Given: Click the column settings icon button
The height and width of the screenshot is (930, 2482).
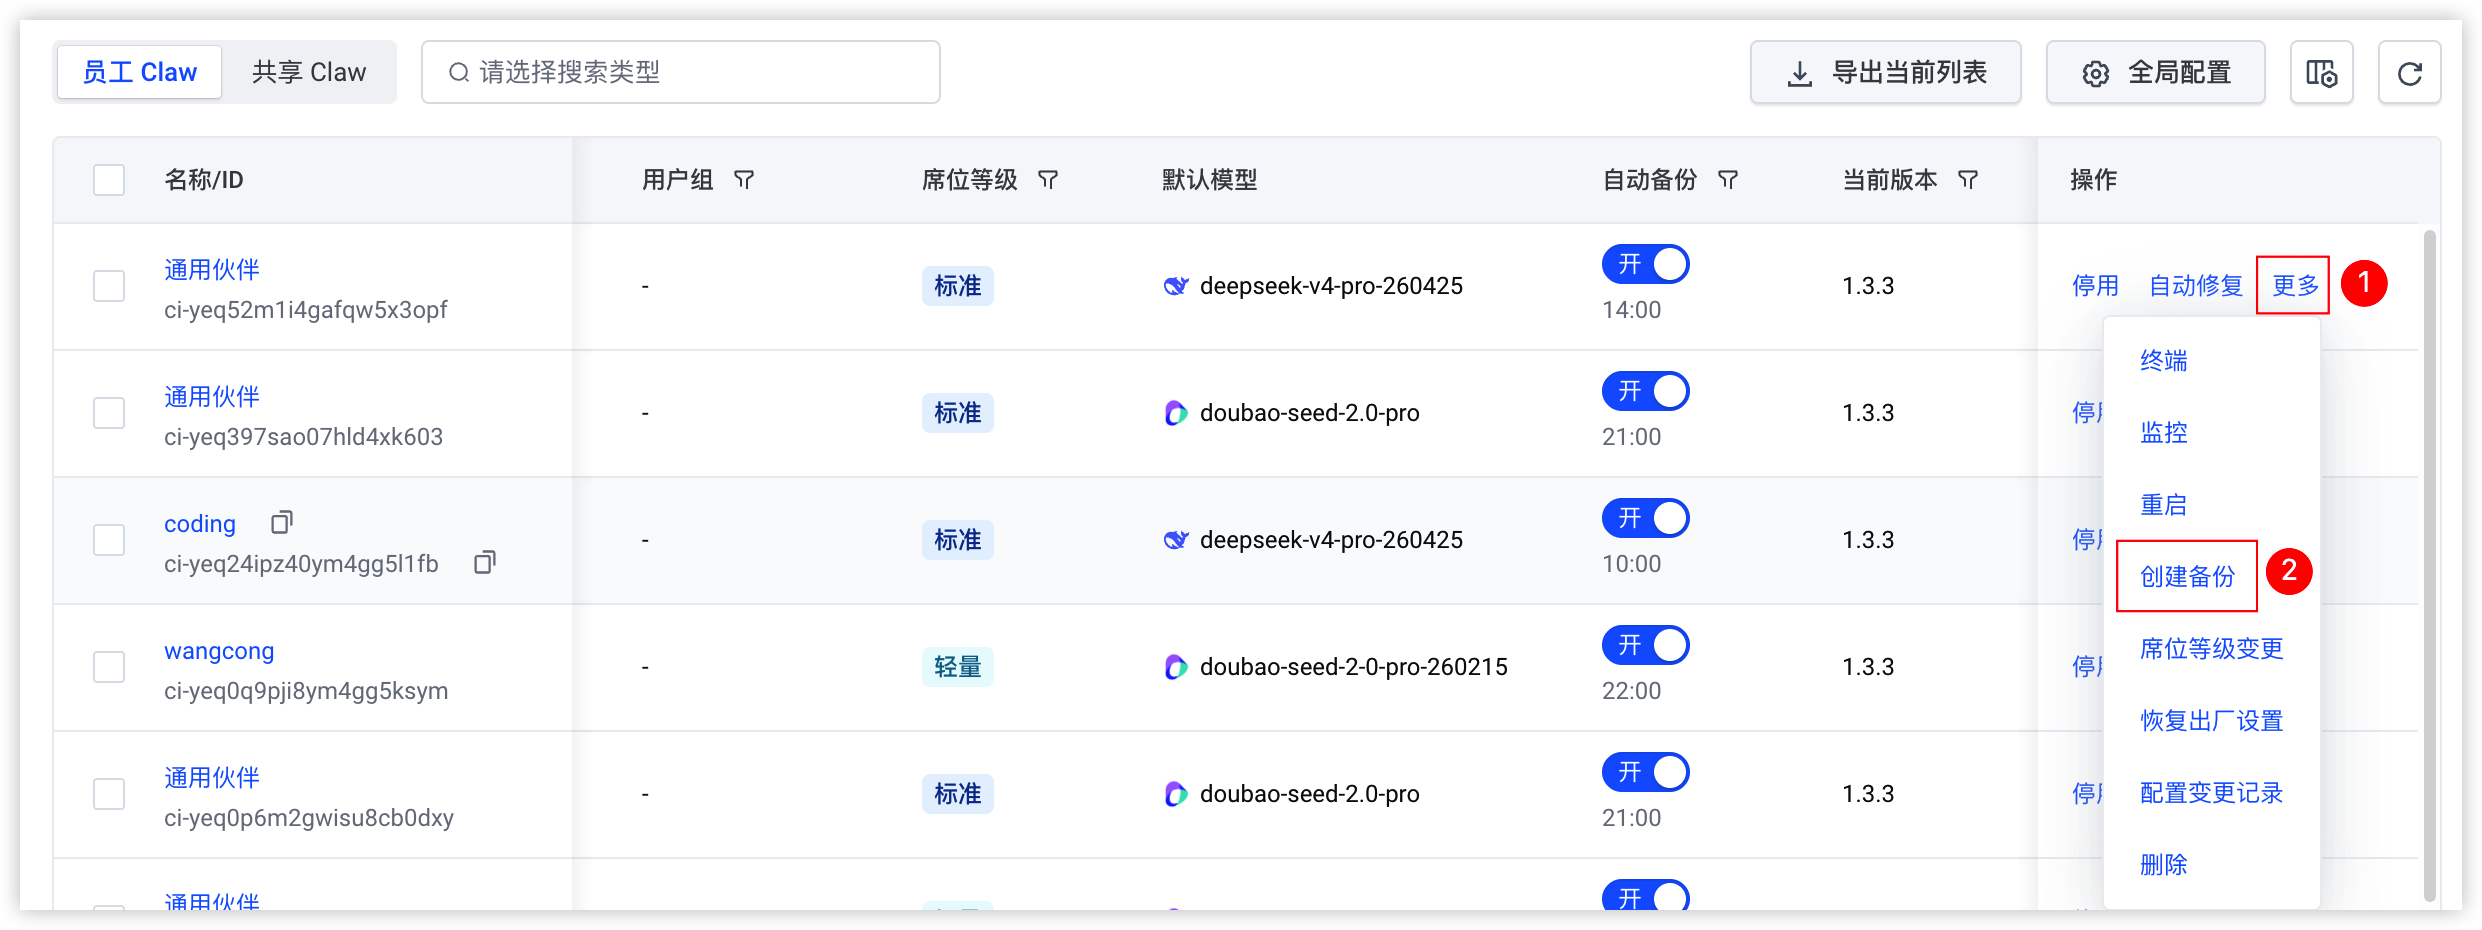Looking at the screenshot, I should (x=2321, y=73).
